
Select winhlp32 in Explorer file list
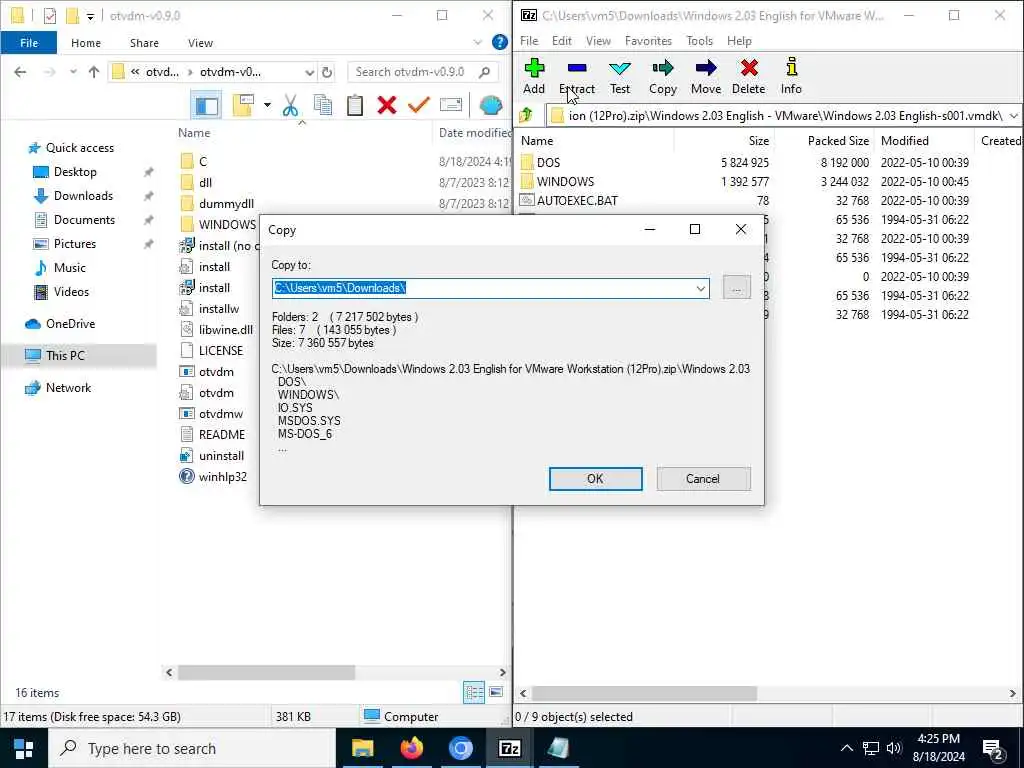[x=223, y=477]
